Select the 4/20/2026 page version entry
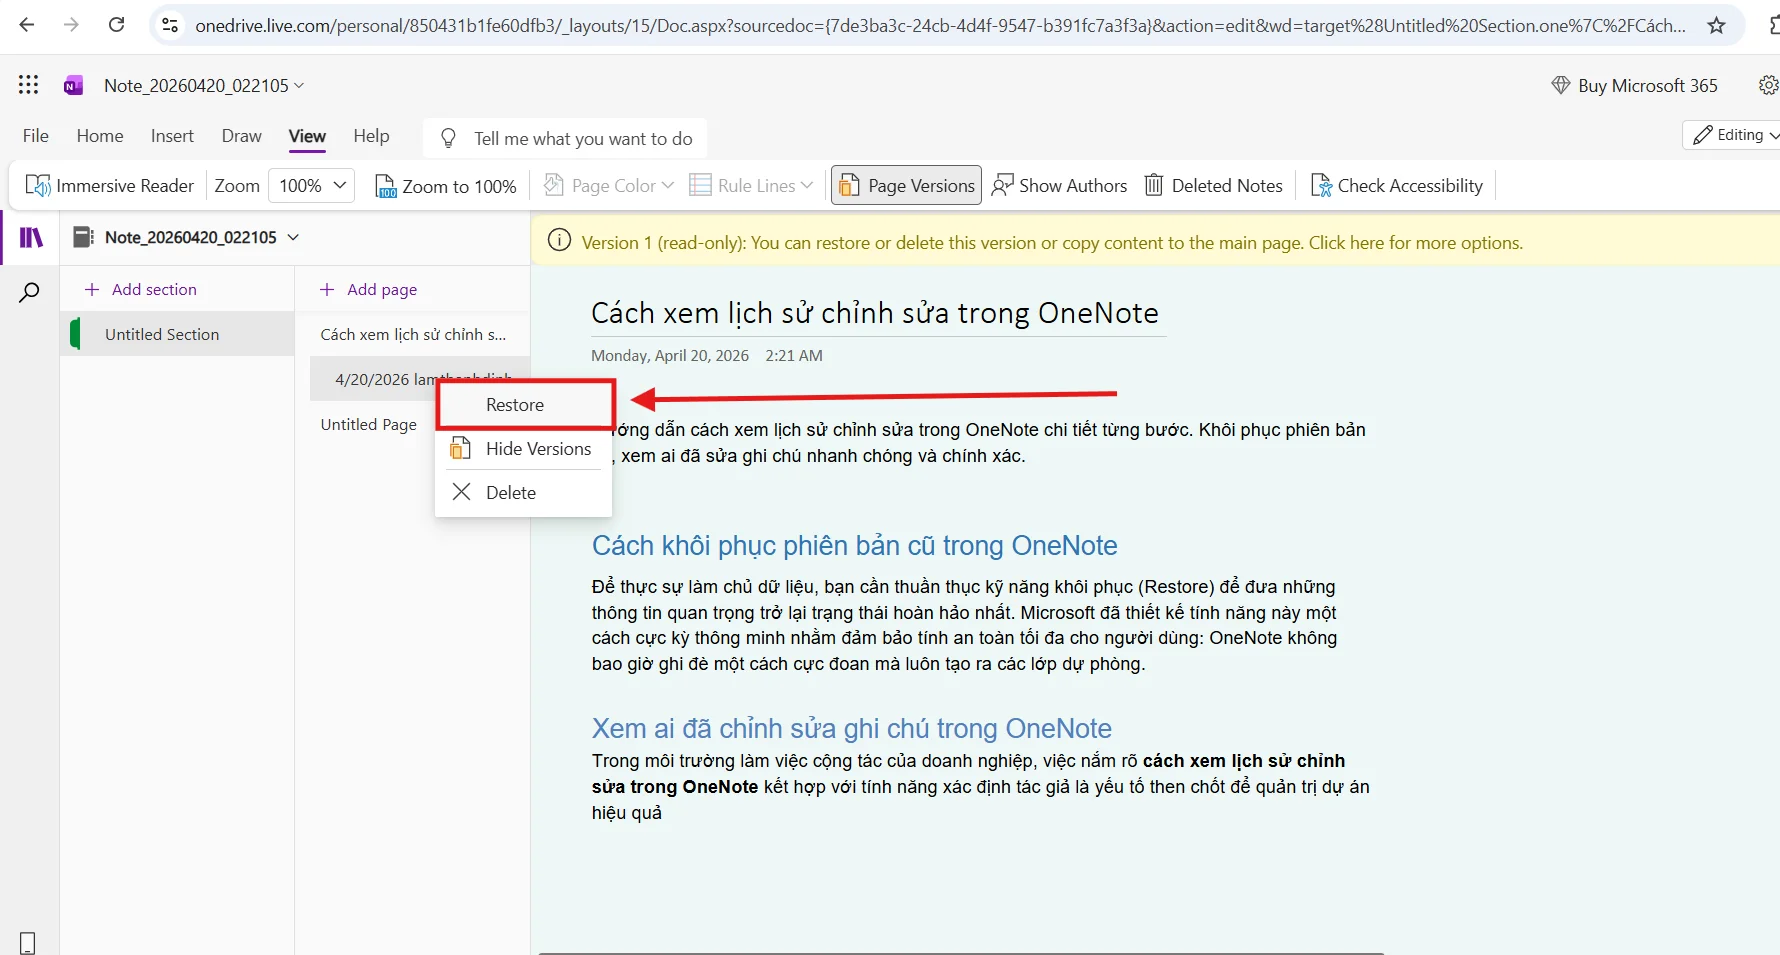 click(420, 379)
